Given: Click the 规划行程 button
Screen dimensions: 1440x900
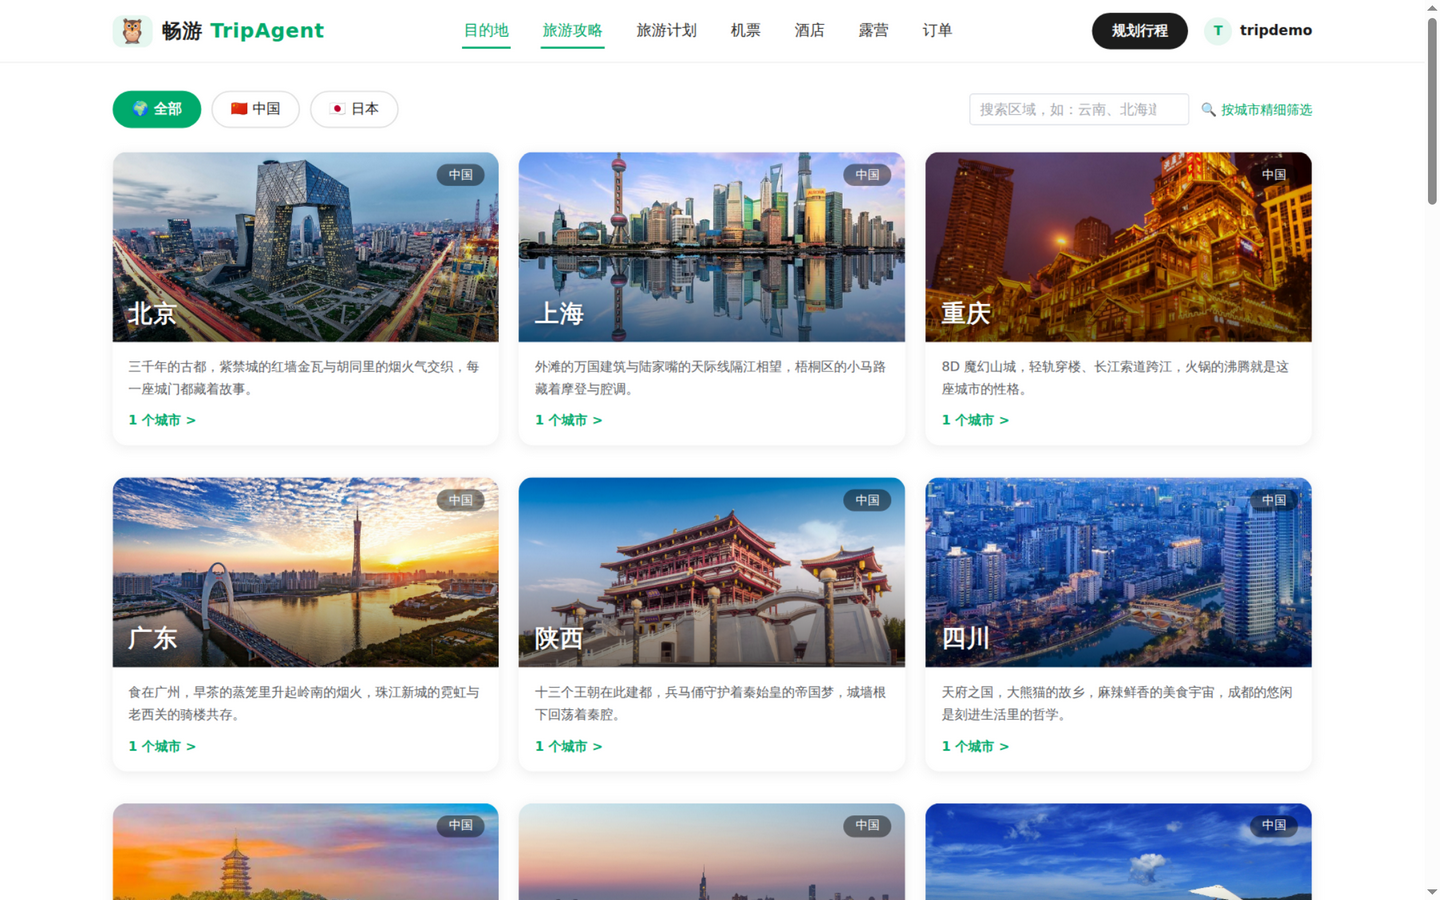Looking at the screenshot, I should tap(1139, 31).
